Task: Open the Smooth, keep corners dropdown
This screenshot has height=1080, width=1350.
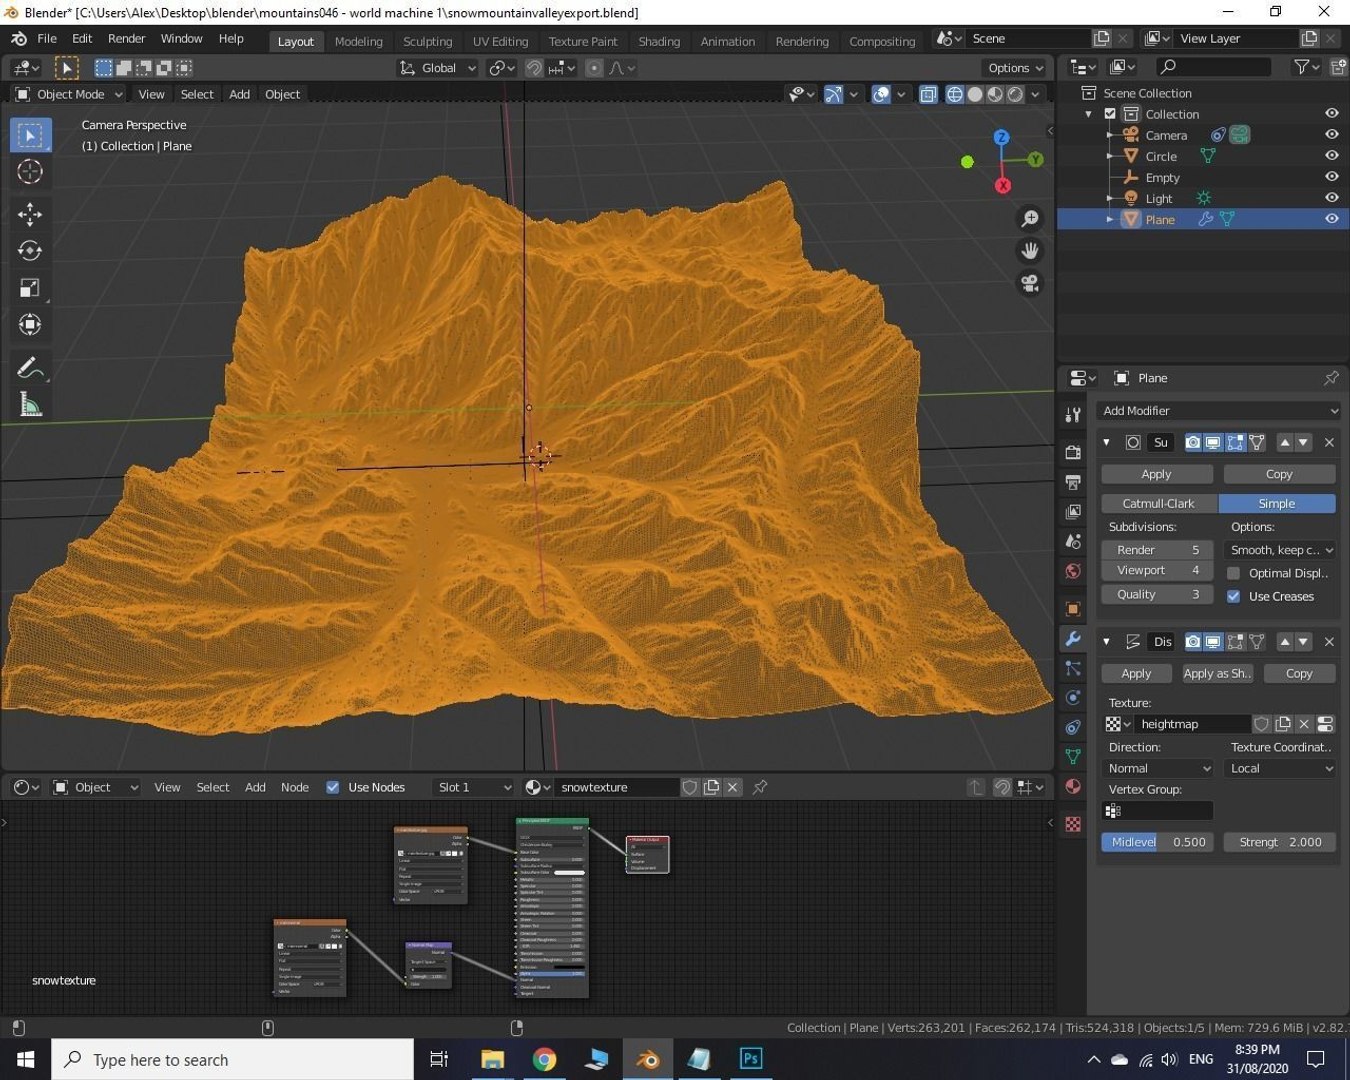Action: click(x=1281, y=550)
